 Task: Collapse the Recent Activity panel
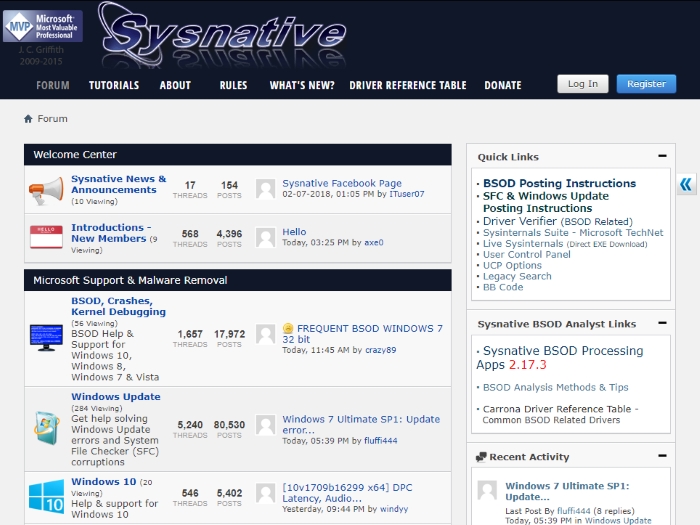click(x=662, y=456)
